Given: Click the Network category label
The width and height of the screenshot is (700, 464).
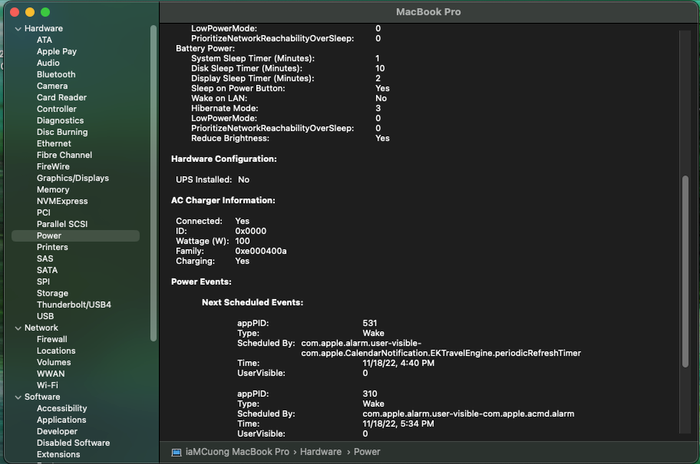Looking at the screenshot, I should tap(41, 328).
